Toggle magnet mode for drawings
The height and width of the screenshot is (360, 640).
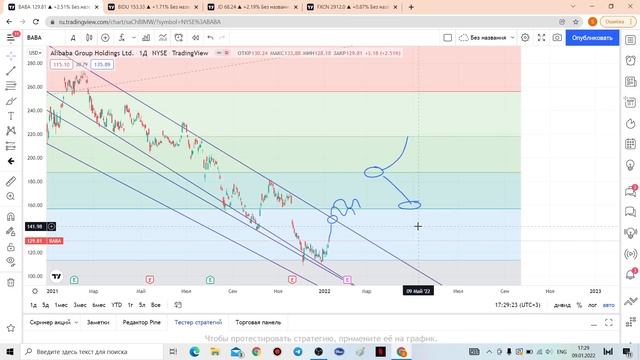11,216
